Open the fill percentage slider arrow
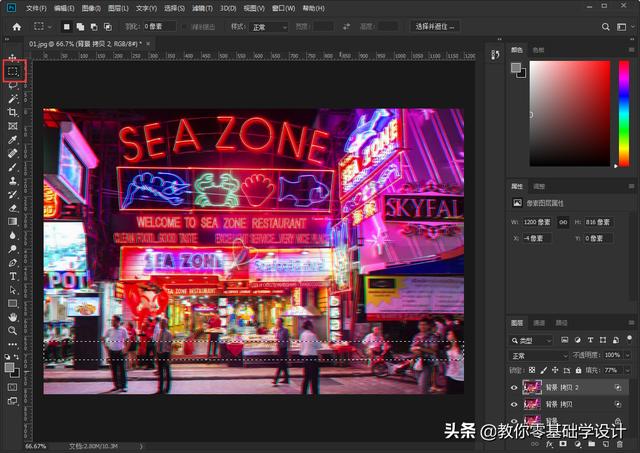The image size is (640, 453). click(628, 371)
